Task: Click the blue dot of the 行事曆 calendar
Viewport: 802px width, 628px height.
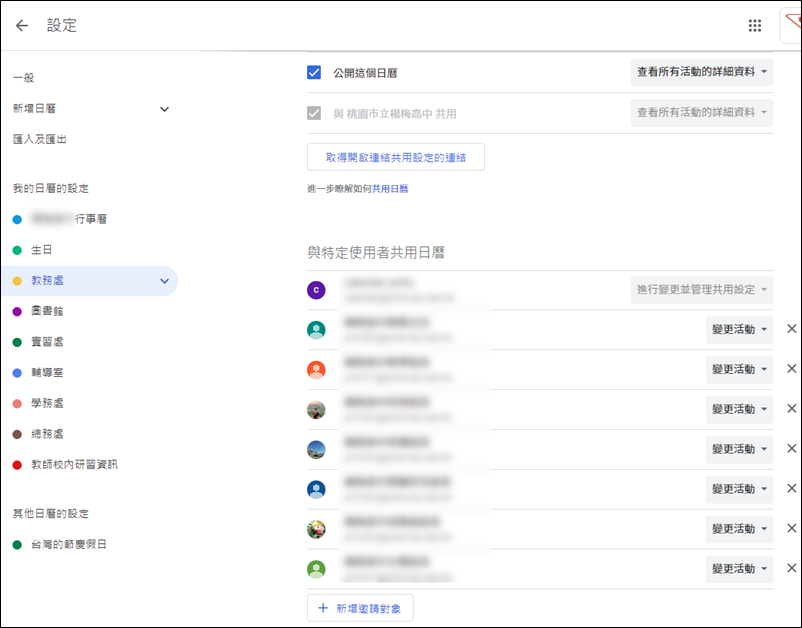Action: pos(17,219)
